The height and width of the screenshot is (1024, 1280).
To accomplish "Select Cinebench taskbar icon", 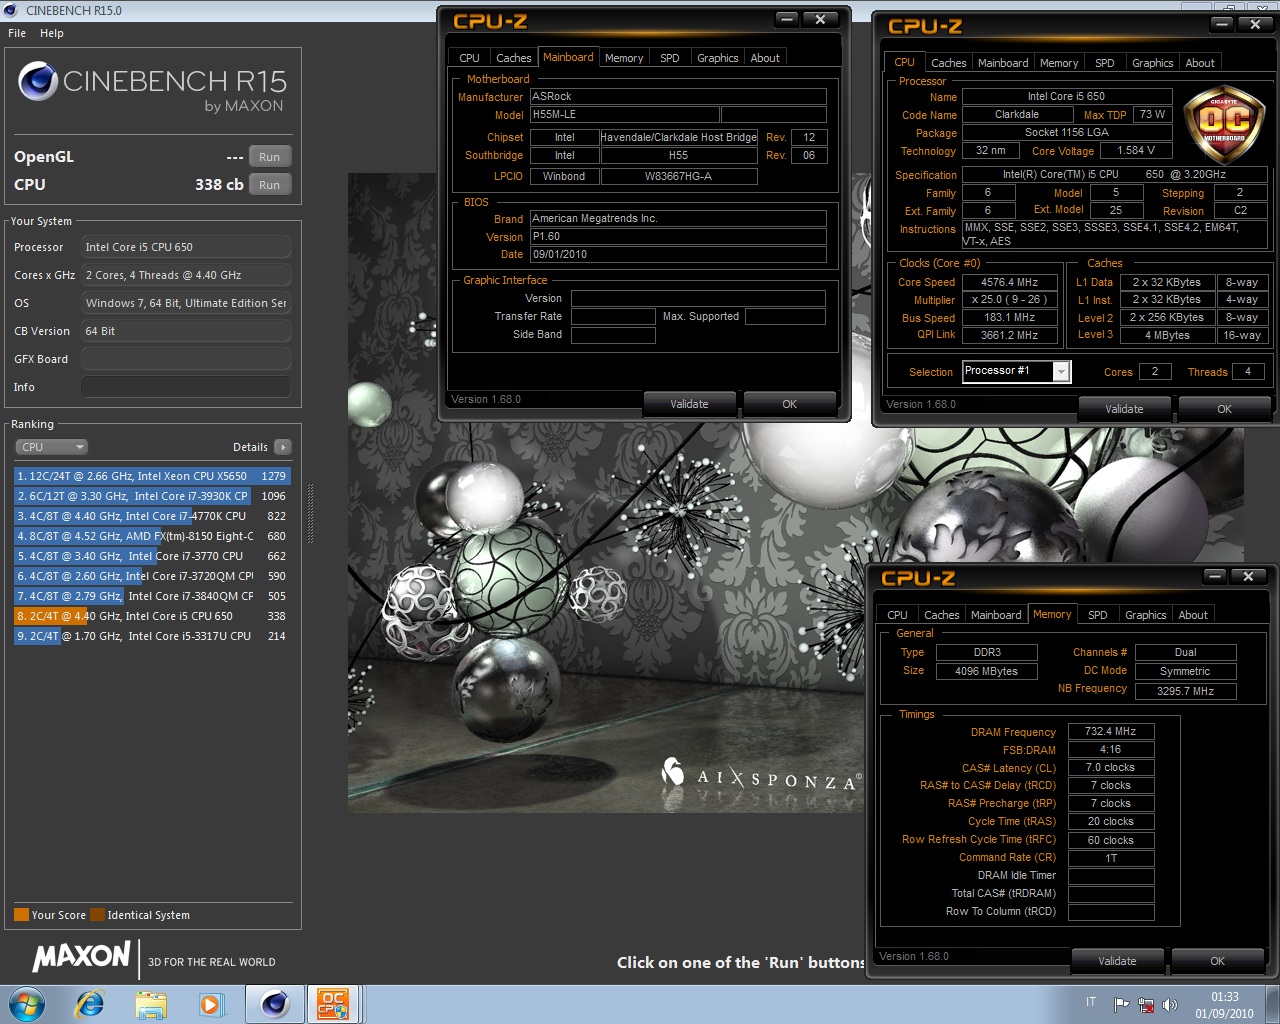I will 274,1004.
